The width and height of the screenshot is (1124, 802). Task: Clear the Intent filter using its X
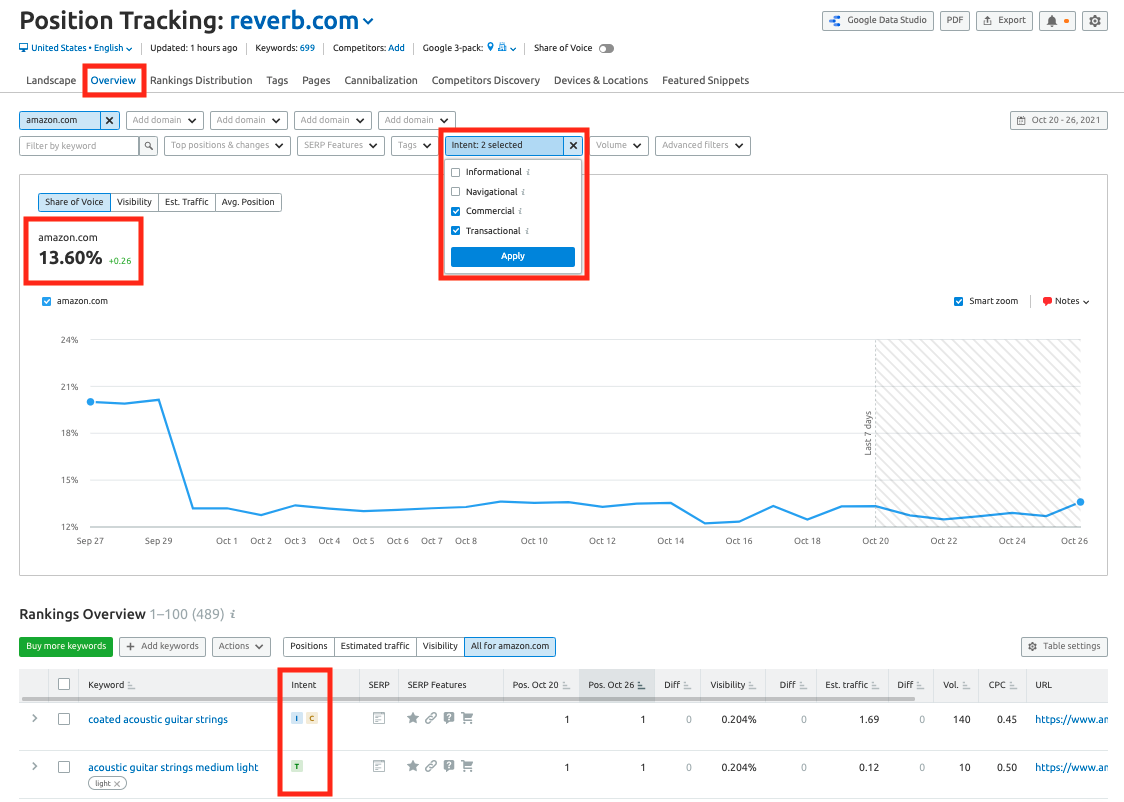tap(573, 146)
